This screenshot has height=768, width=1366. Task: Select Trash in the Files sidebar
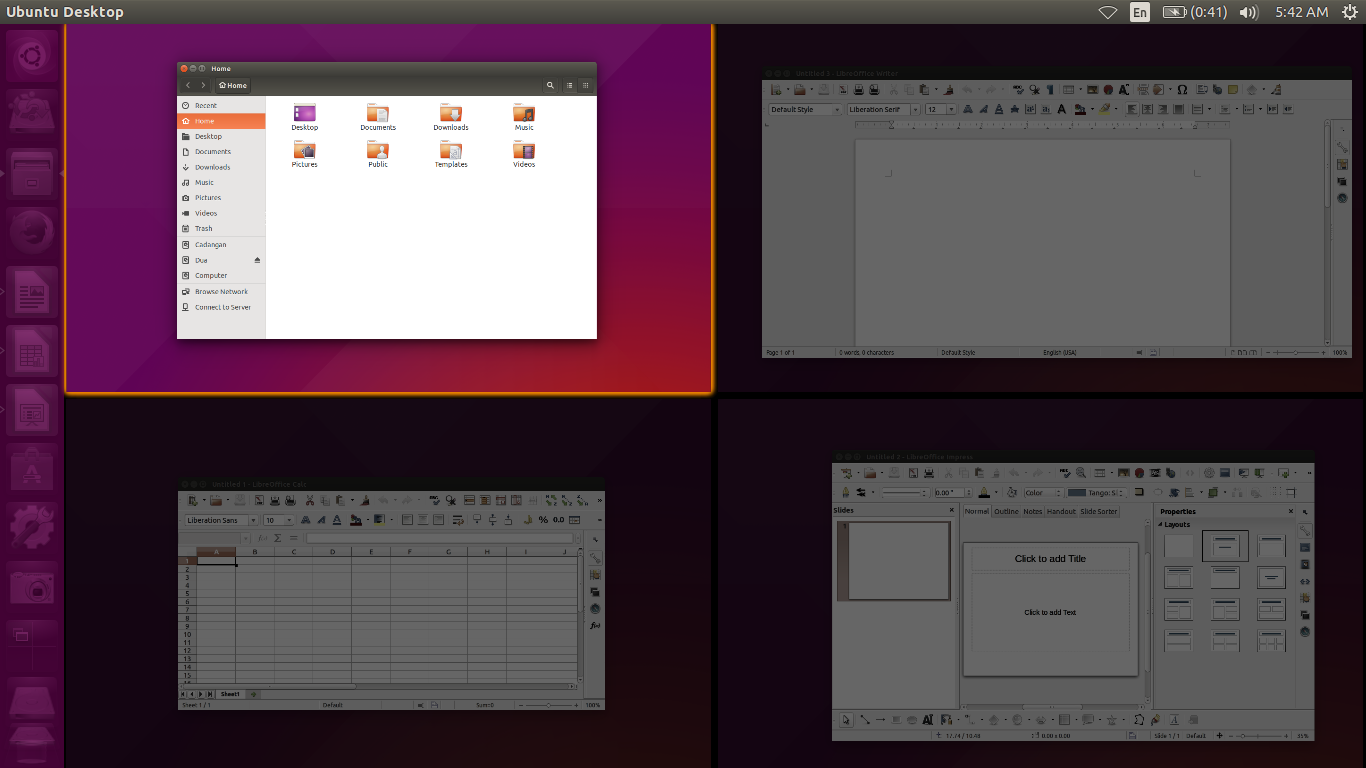tap(221, 229)
